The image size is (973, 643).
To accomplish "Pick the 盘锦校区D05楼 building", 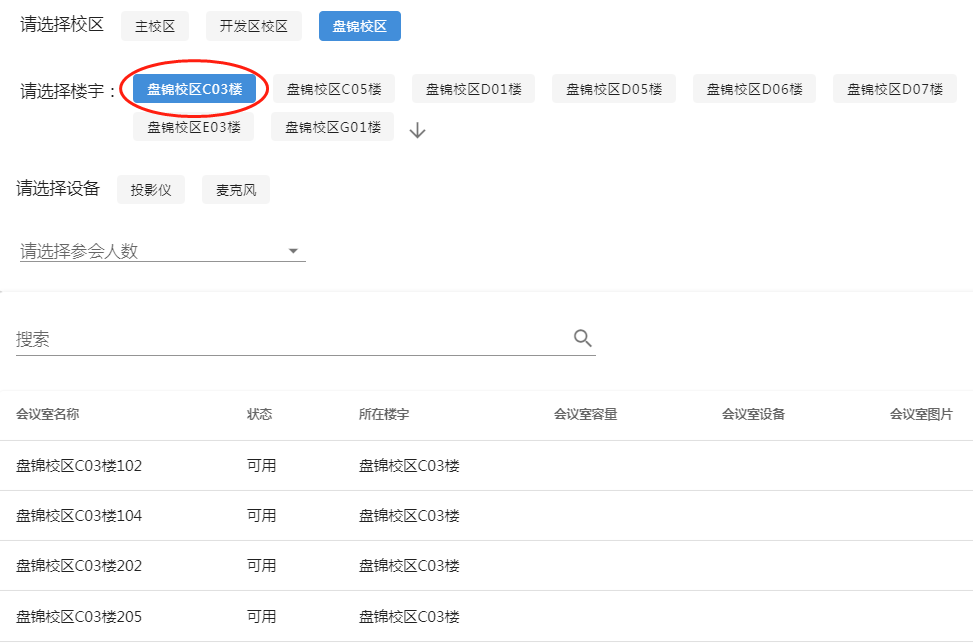I will coord(614,89).
